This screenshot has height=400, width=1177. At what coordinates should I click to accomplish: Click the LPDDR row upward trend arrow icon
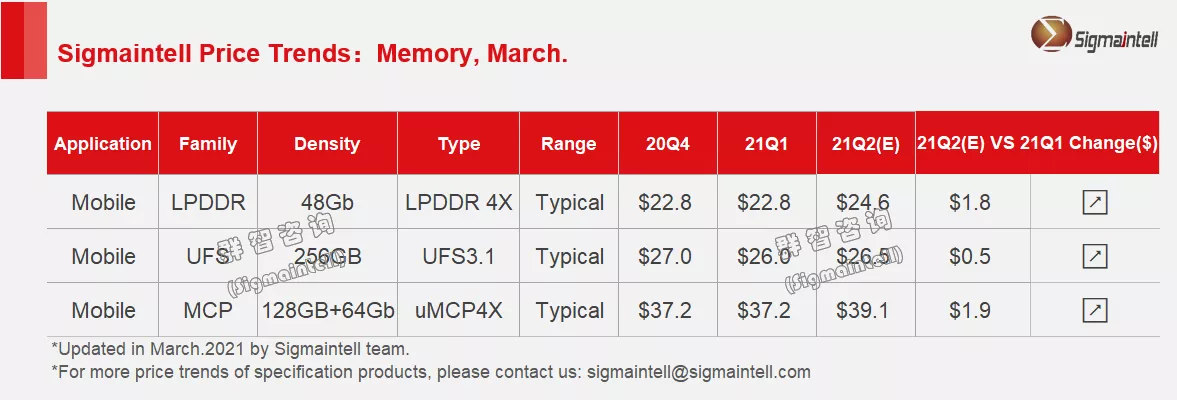point(1095,203)
